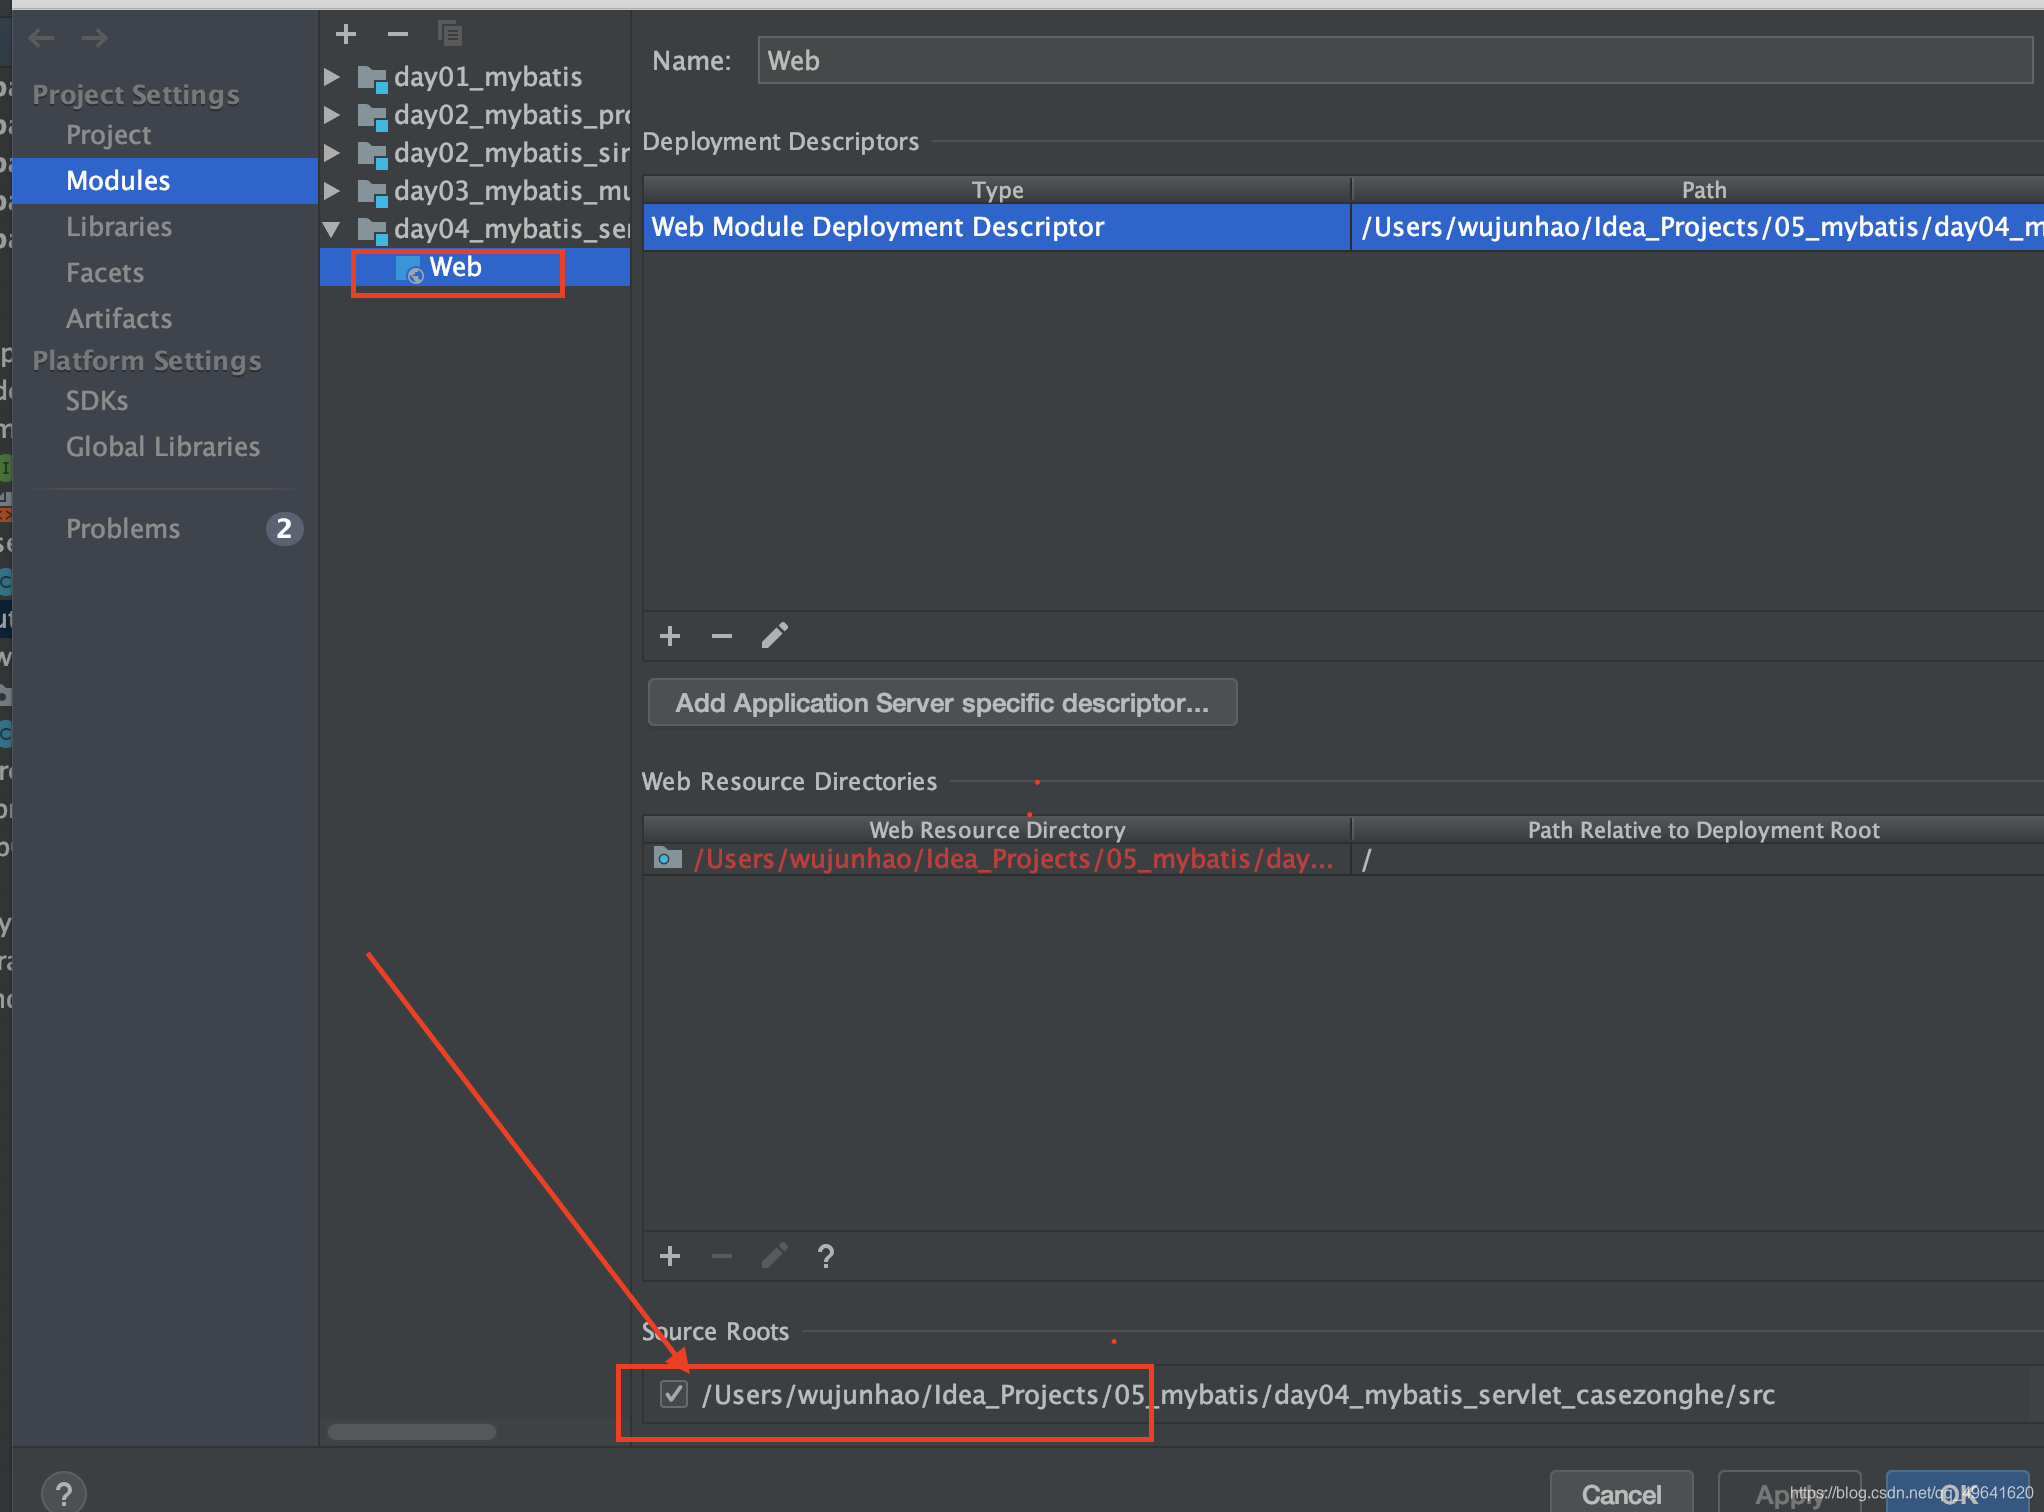2044x1512 pixels.
Task: Expand the day03_mybatis module node
Action: pos(332,191)
